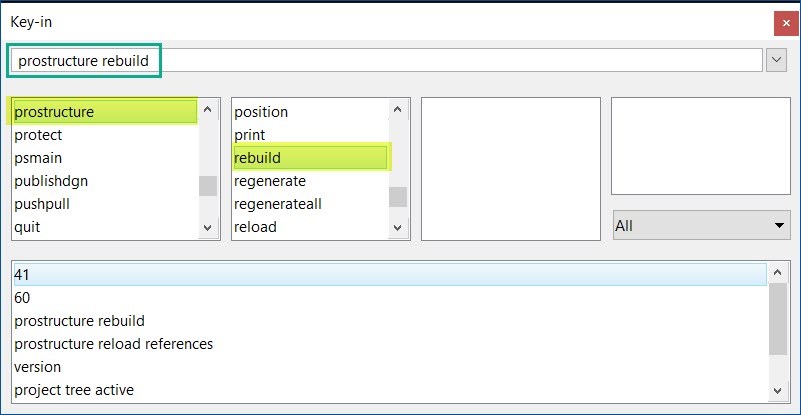Select 'prostructure' in first list
The width and height of the screenshot is (801, 415).
pyautogui.click(x=105, y=112)
